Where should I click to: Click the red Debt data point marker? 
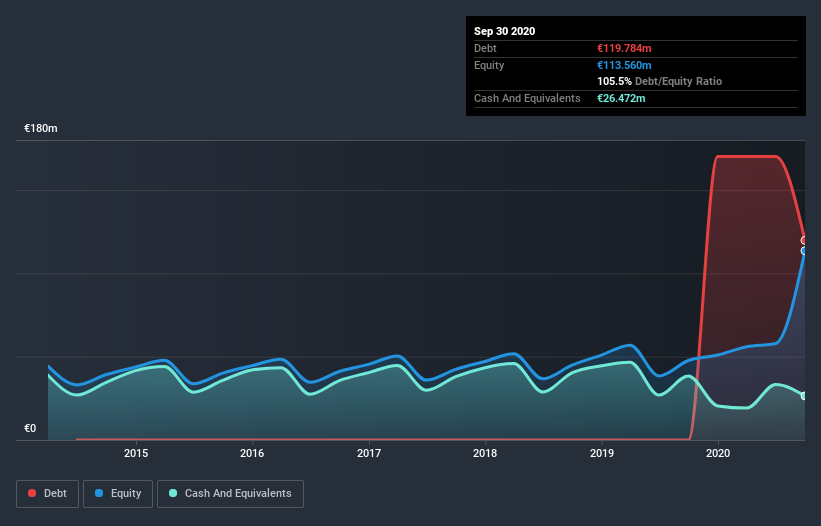[x=804, y=240]
